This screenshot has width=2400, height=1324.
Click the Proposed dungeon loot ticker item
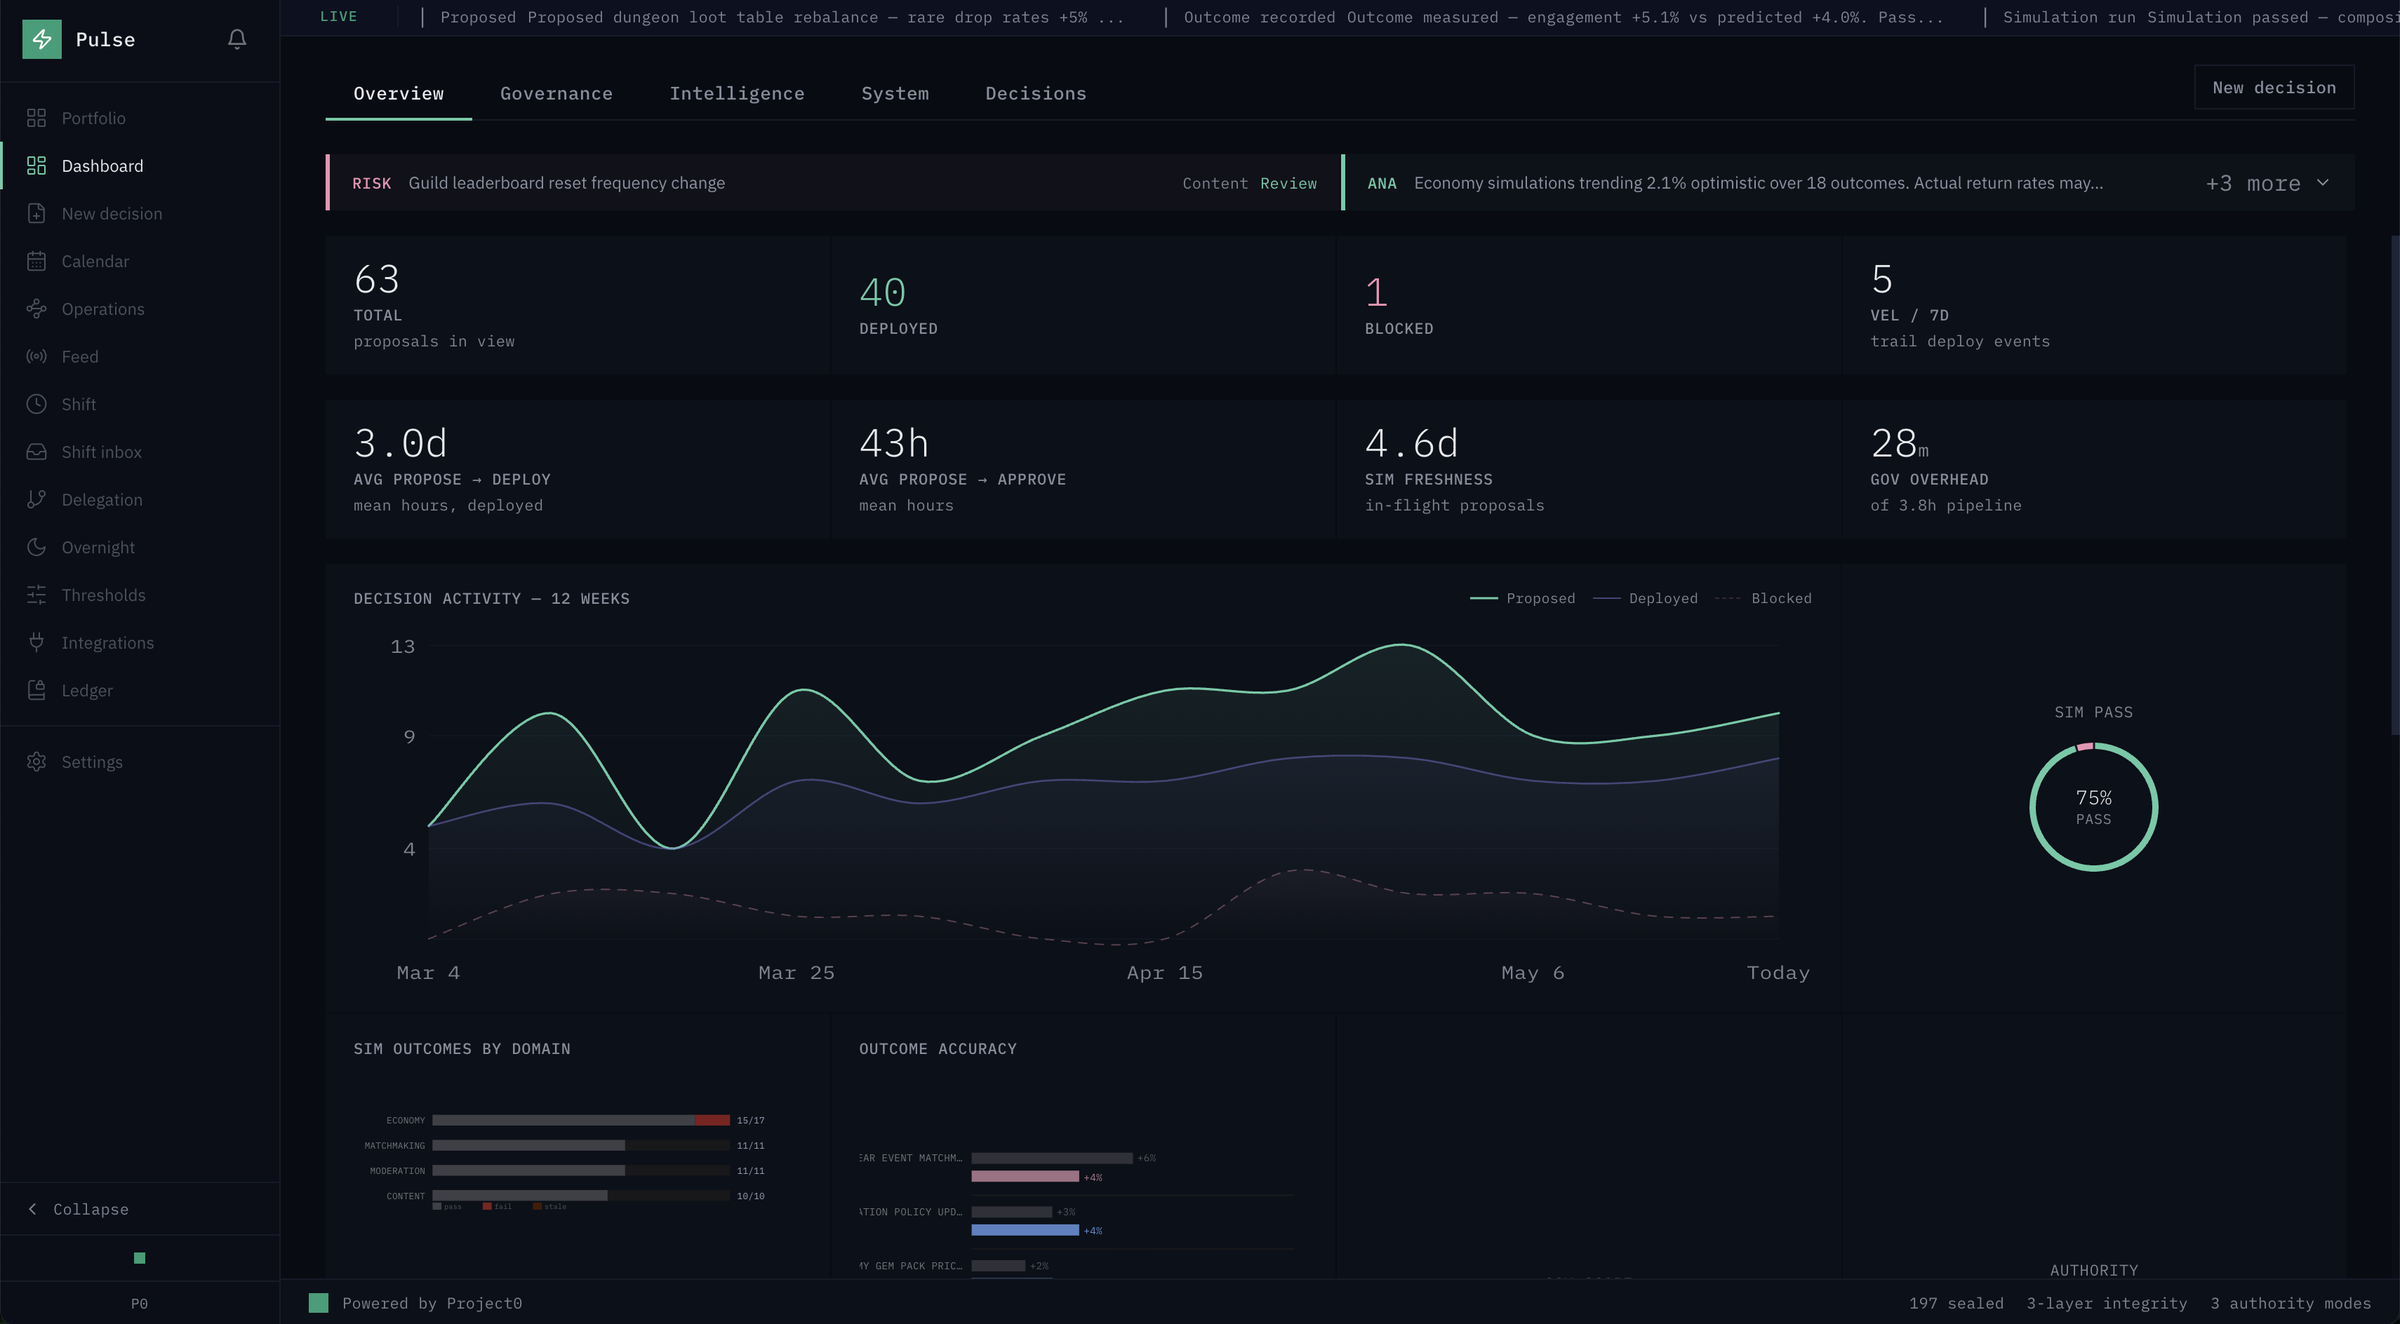pos(782,17)
